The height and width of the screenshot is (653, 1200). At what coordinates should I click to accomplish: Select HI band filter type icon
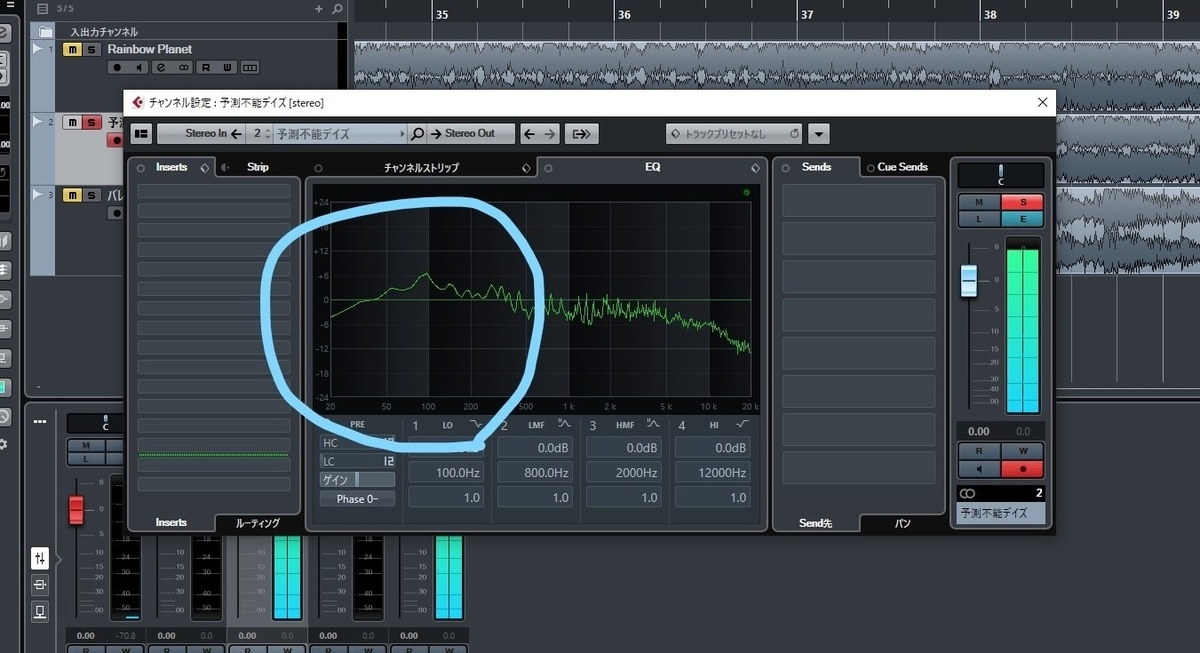741,426
